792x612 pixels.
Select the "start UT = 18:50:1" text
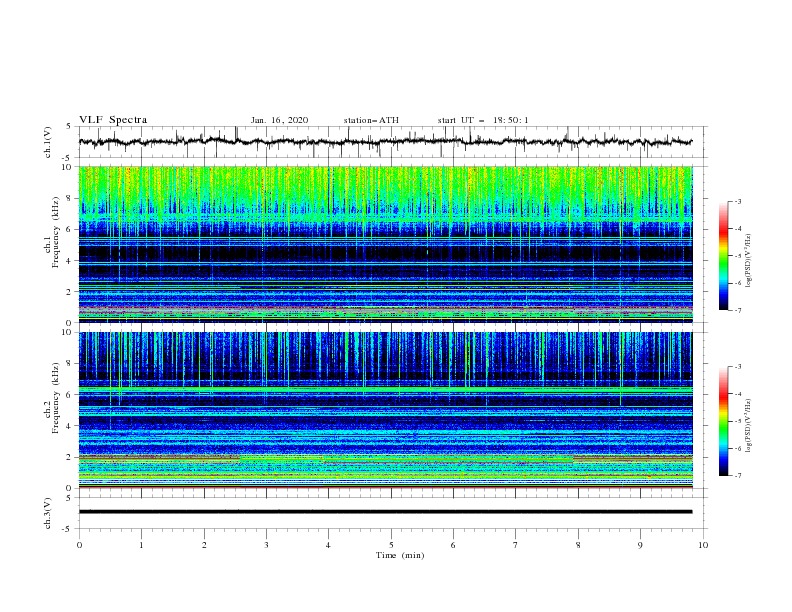[x=483, y=120]
